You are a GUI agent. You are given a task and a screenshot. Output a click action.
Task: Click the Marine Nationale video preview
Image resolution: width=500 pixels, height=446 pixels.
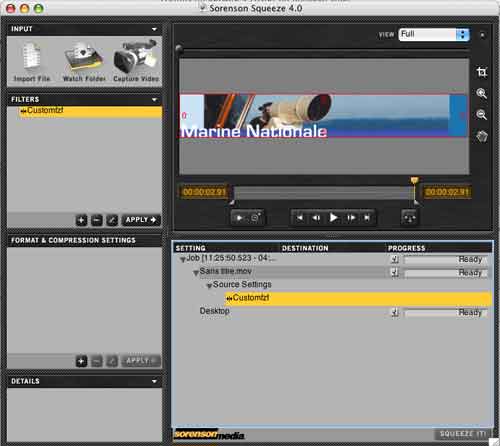(323, 116)
